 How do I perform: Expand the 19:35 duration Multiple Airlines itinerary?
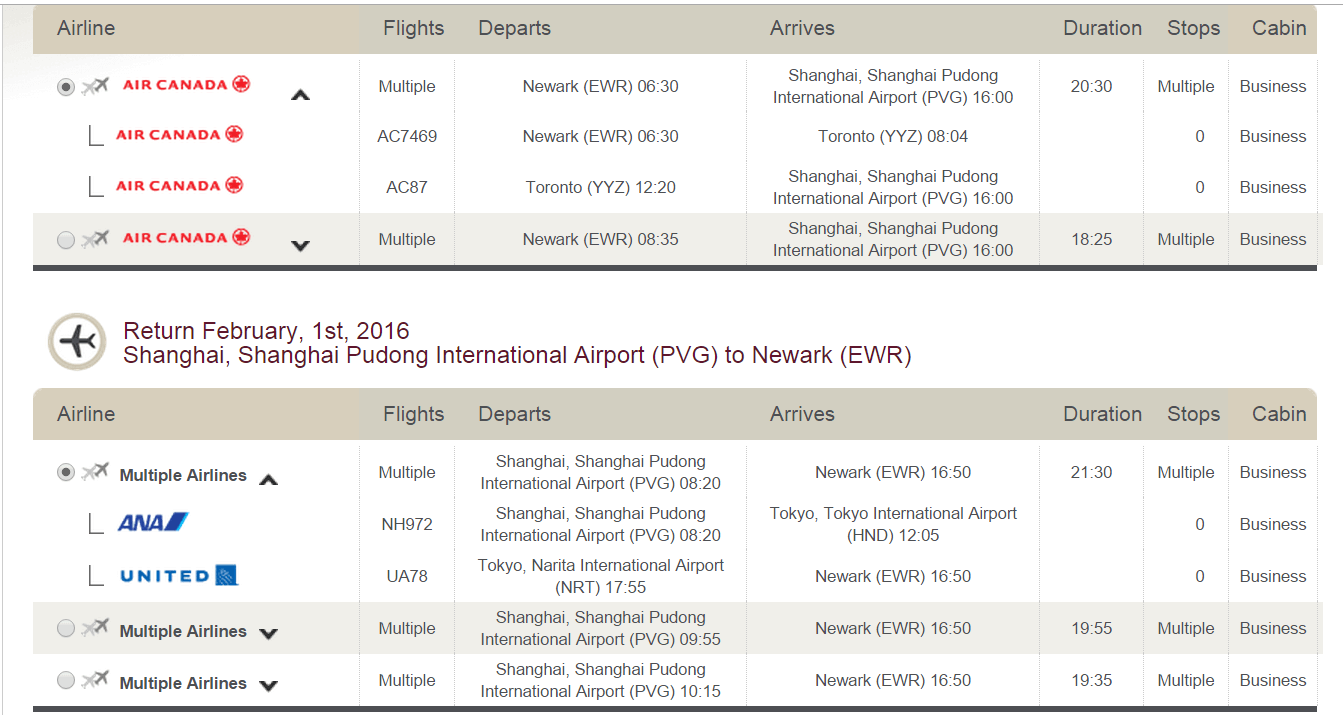tap(268, 685)
